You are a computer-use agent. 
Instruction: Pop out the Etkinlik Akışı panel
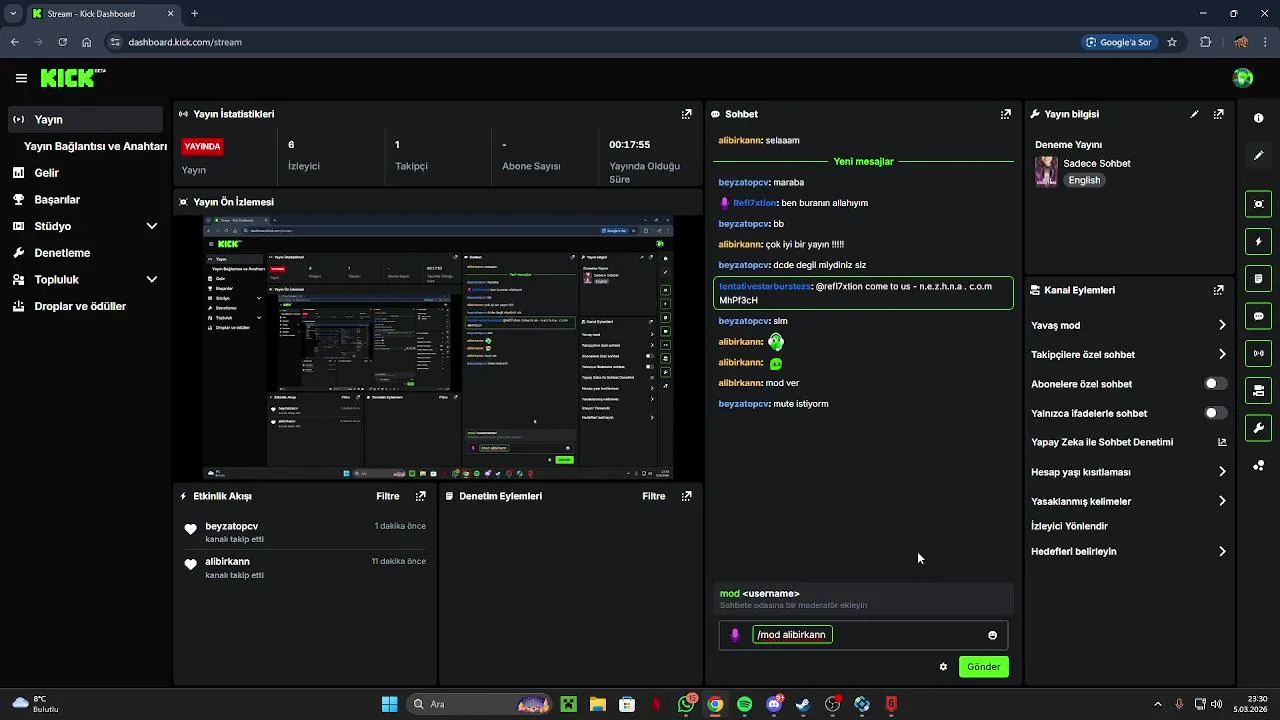[x=420, y=496]
